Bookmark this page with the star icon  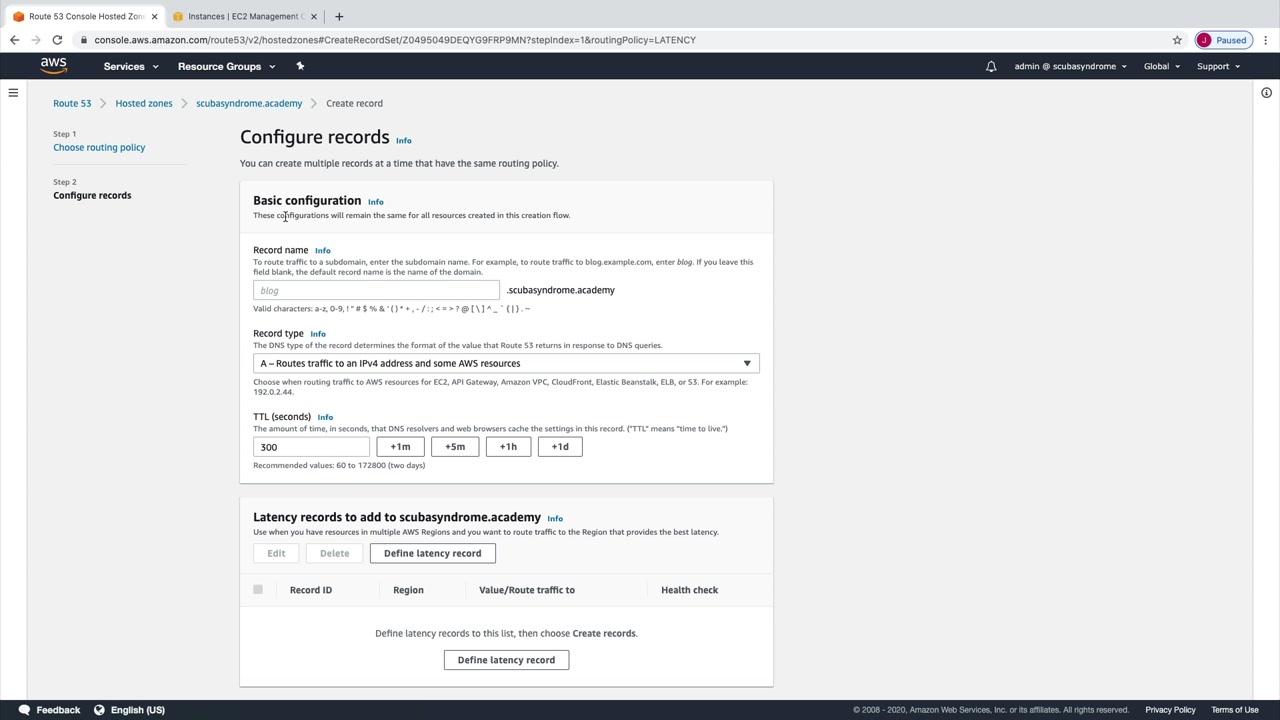pyautogui.click(x=1177, y=40)
